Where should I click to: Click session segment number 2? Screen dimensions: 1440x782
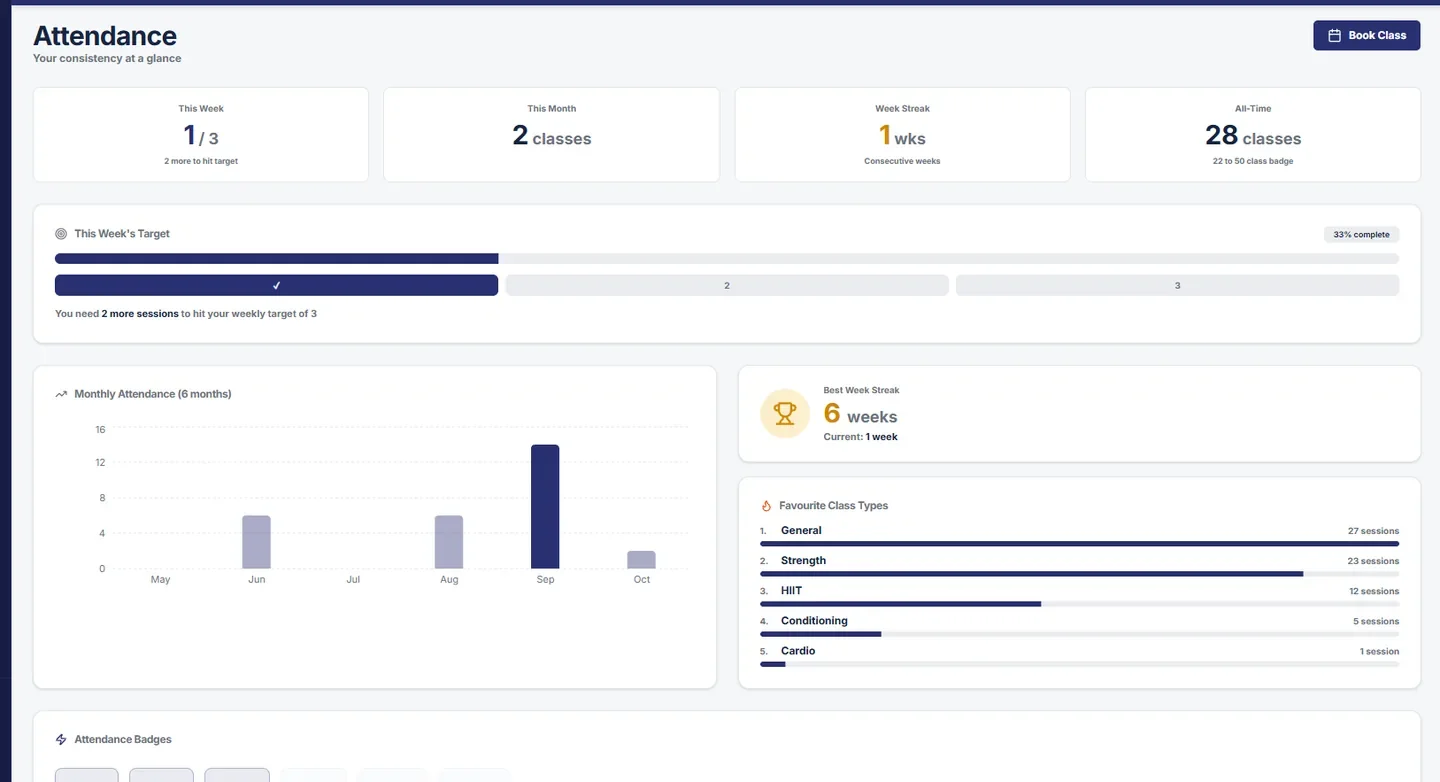point(727,285)
